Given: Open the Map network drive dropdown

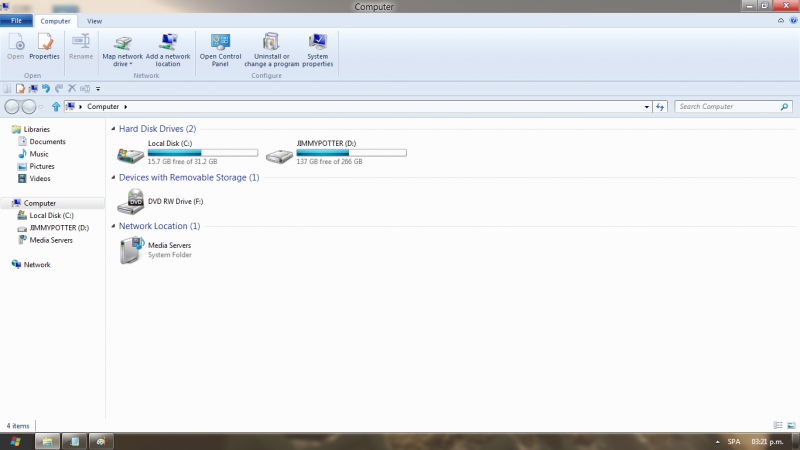Looking at the screenshot, I should (123, 64).
